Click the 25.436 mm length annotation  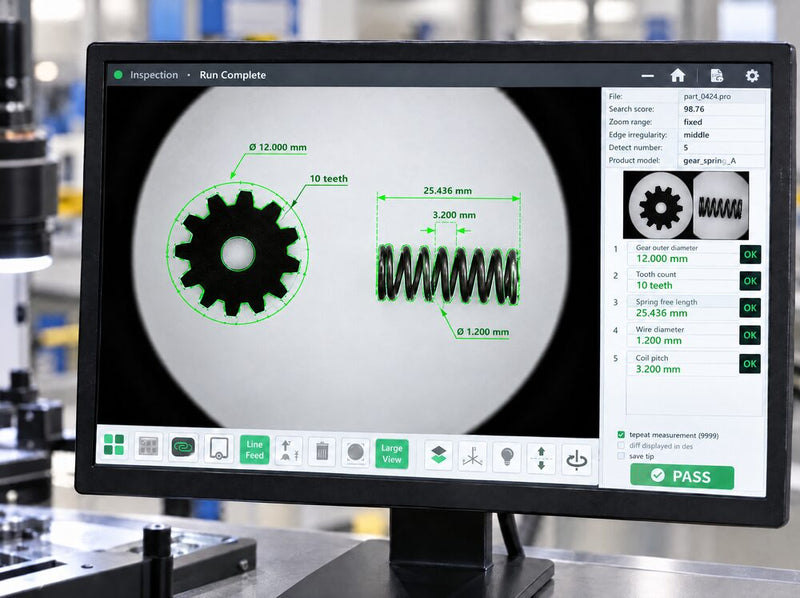447,191
